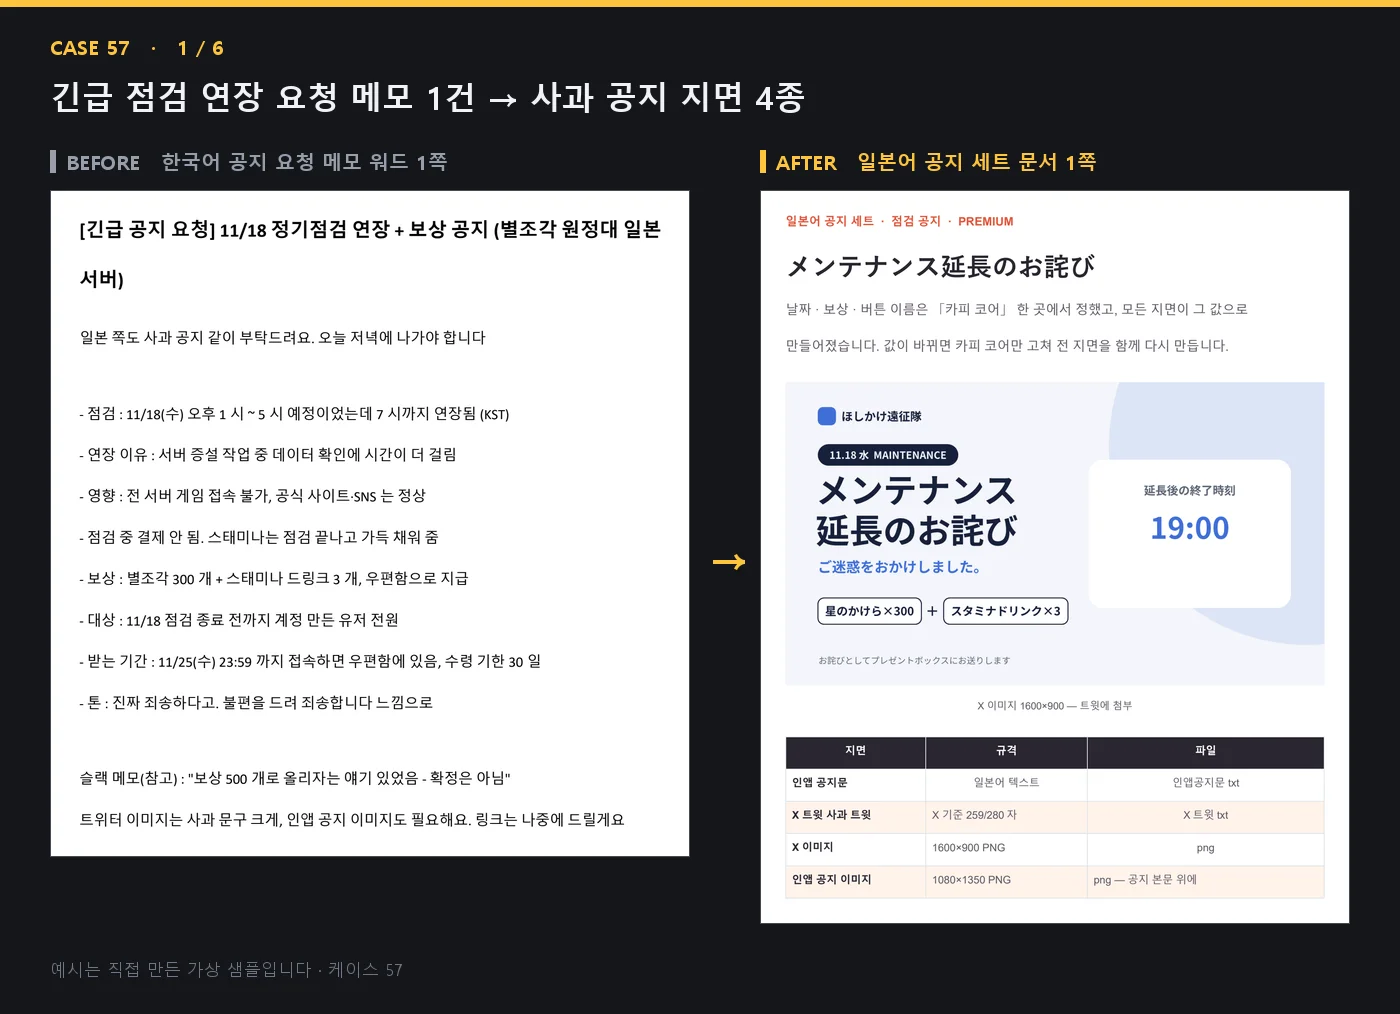Click the '슬랙 메모(참고)' line in memo
This screenshot has width=1400, height=1014.
295,778
